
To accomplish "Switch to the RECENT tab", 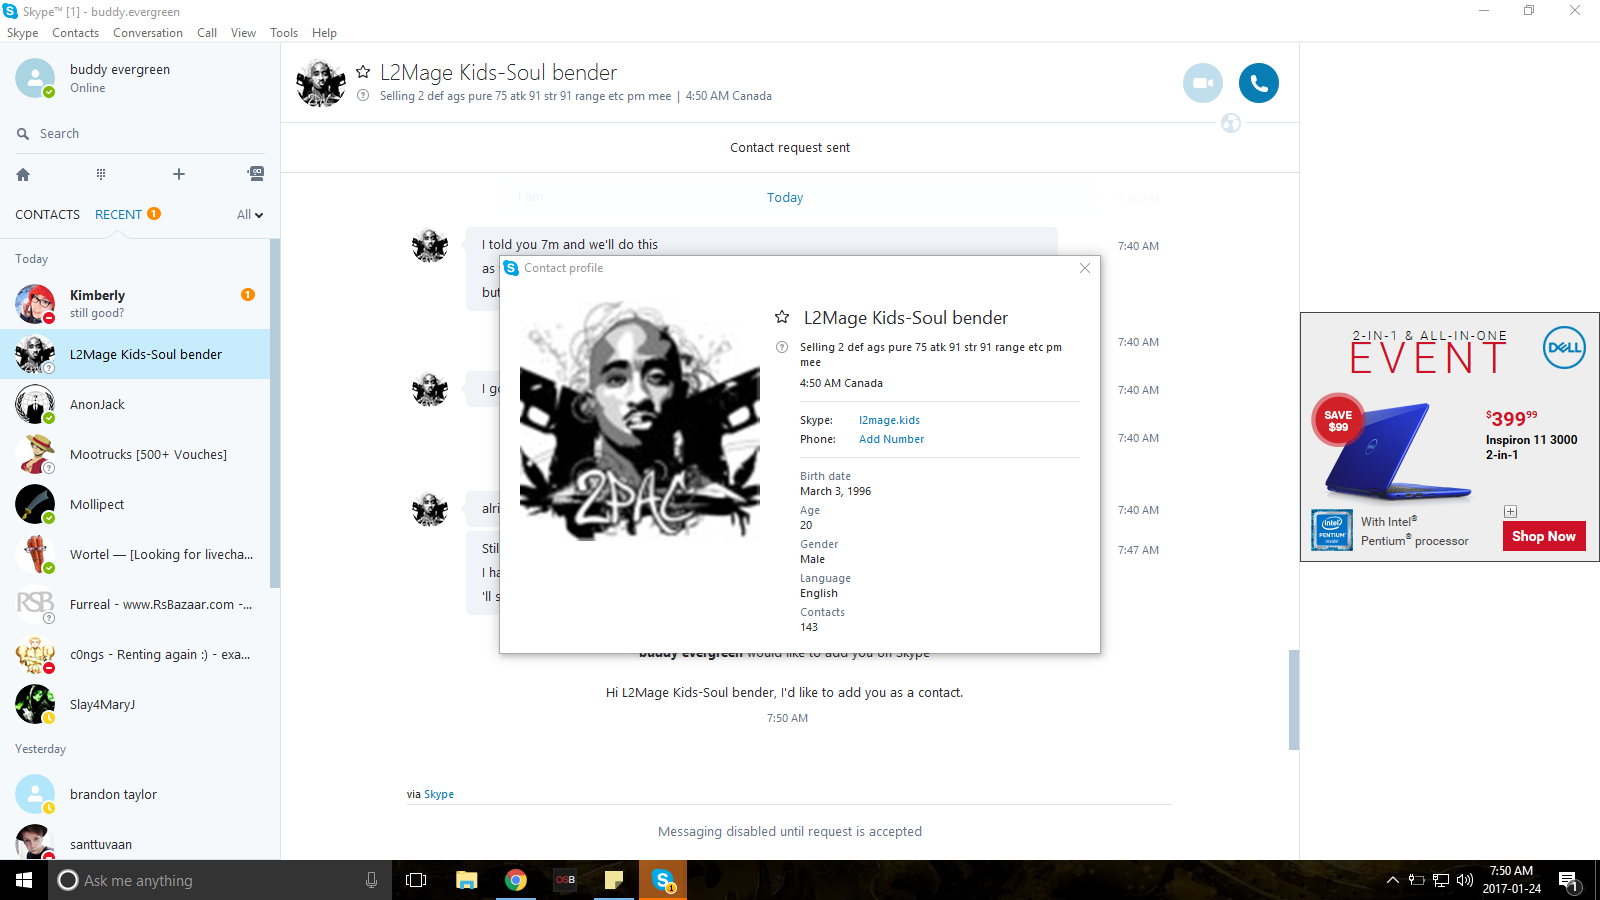I will pyautogui.click(x=118, y=215).
